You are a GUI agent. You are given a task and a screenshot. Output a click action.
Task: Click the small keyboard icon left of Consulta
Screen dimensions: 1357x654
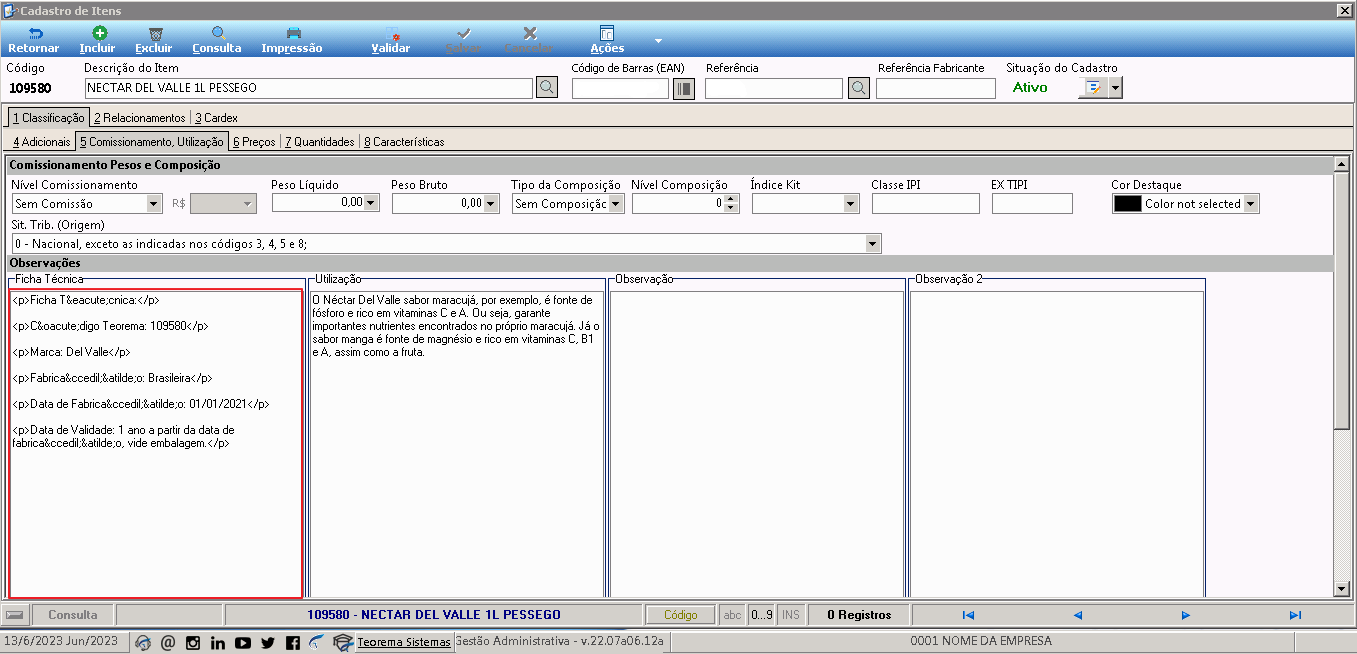(x=15, y=615)
